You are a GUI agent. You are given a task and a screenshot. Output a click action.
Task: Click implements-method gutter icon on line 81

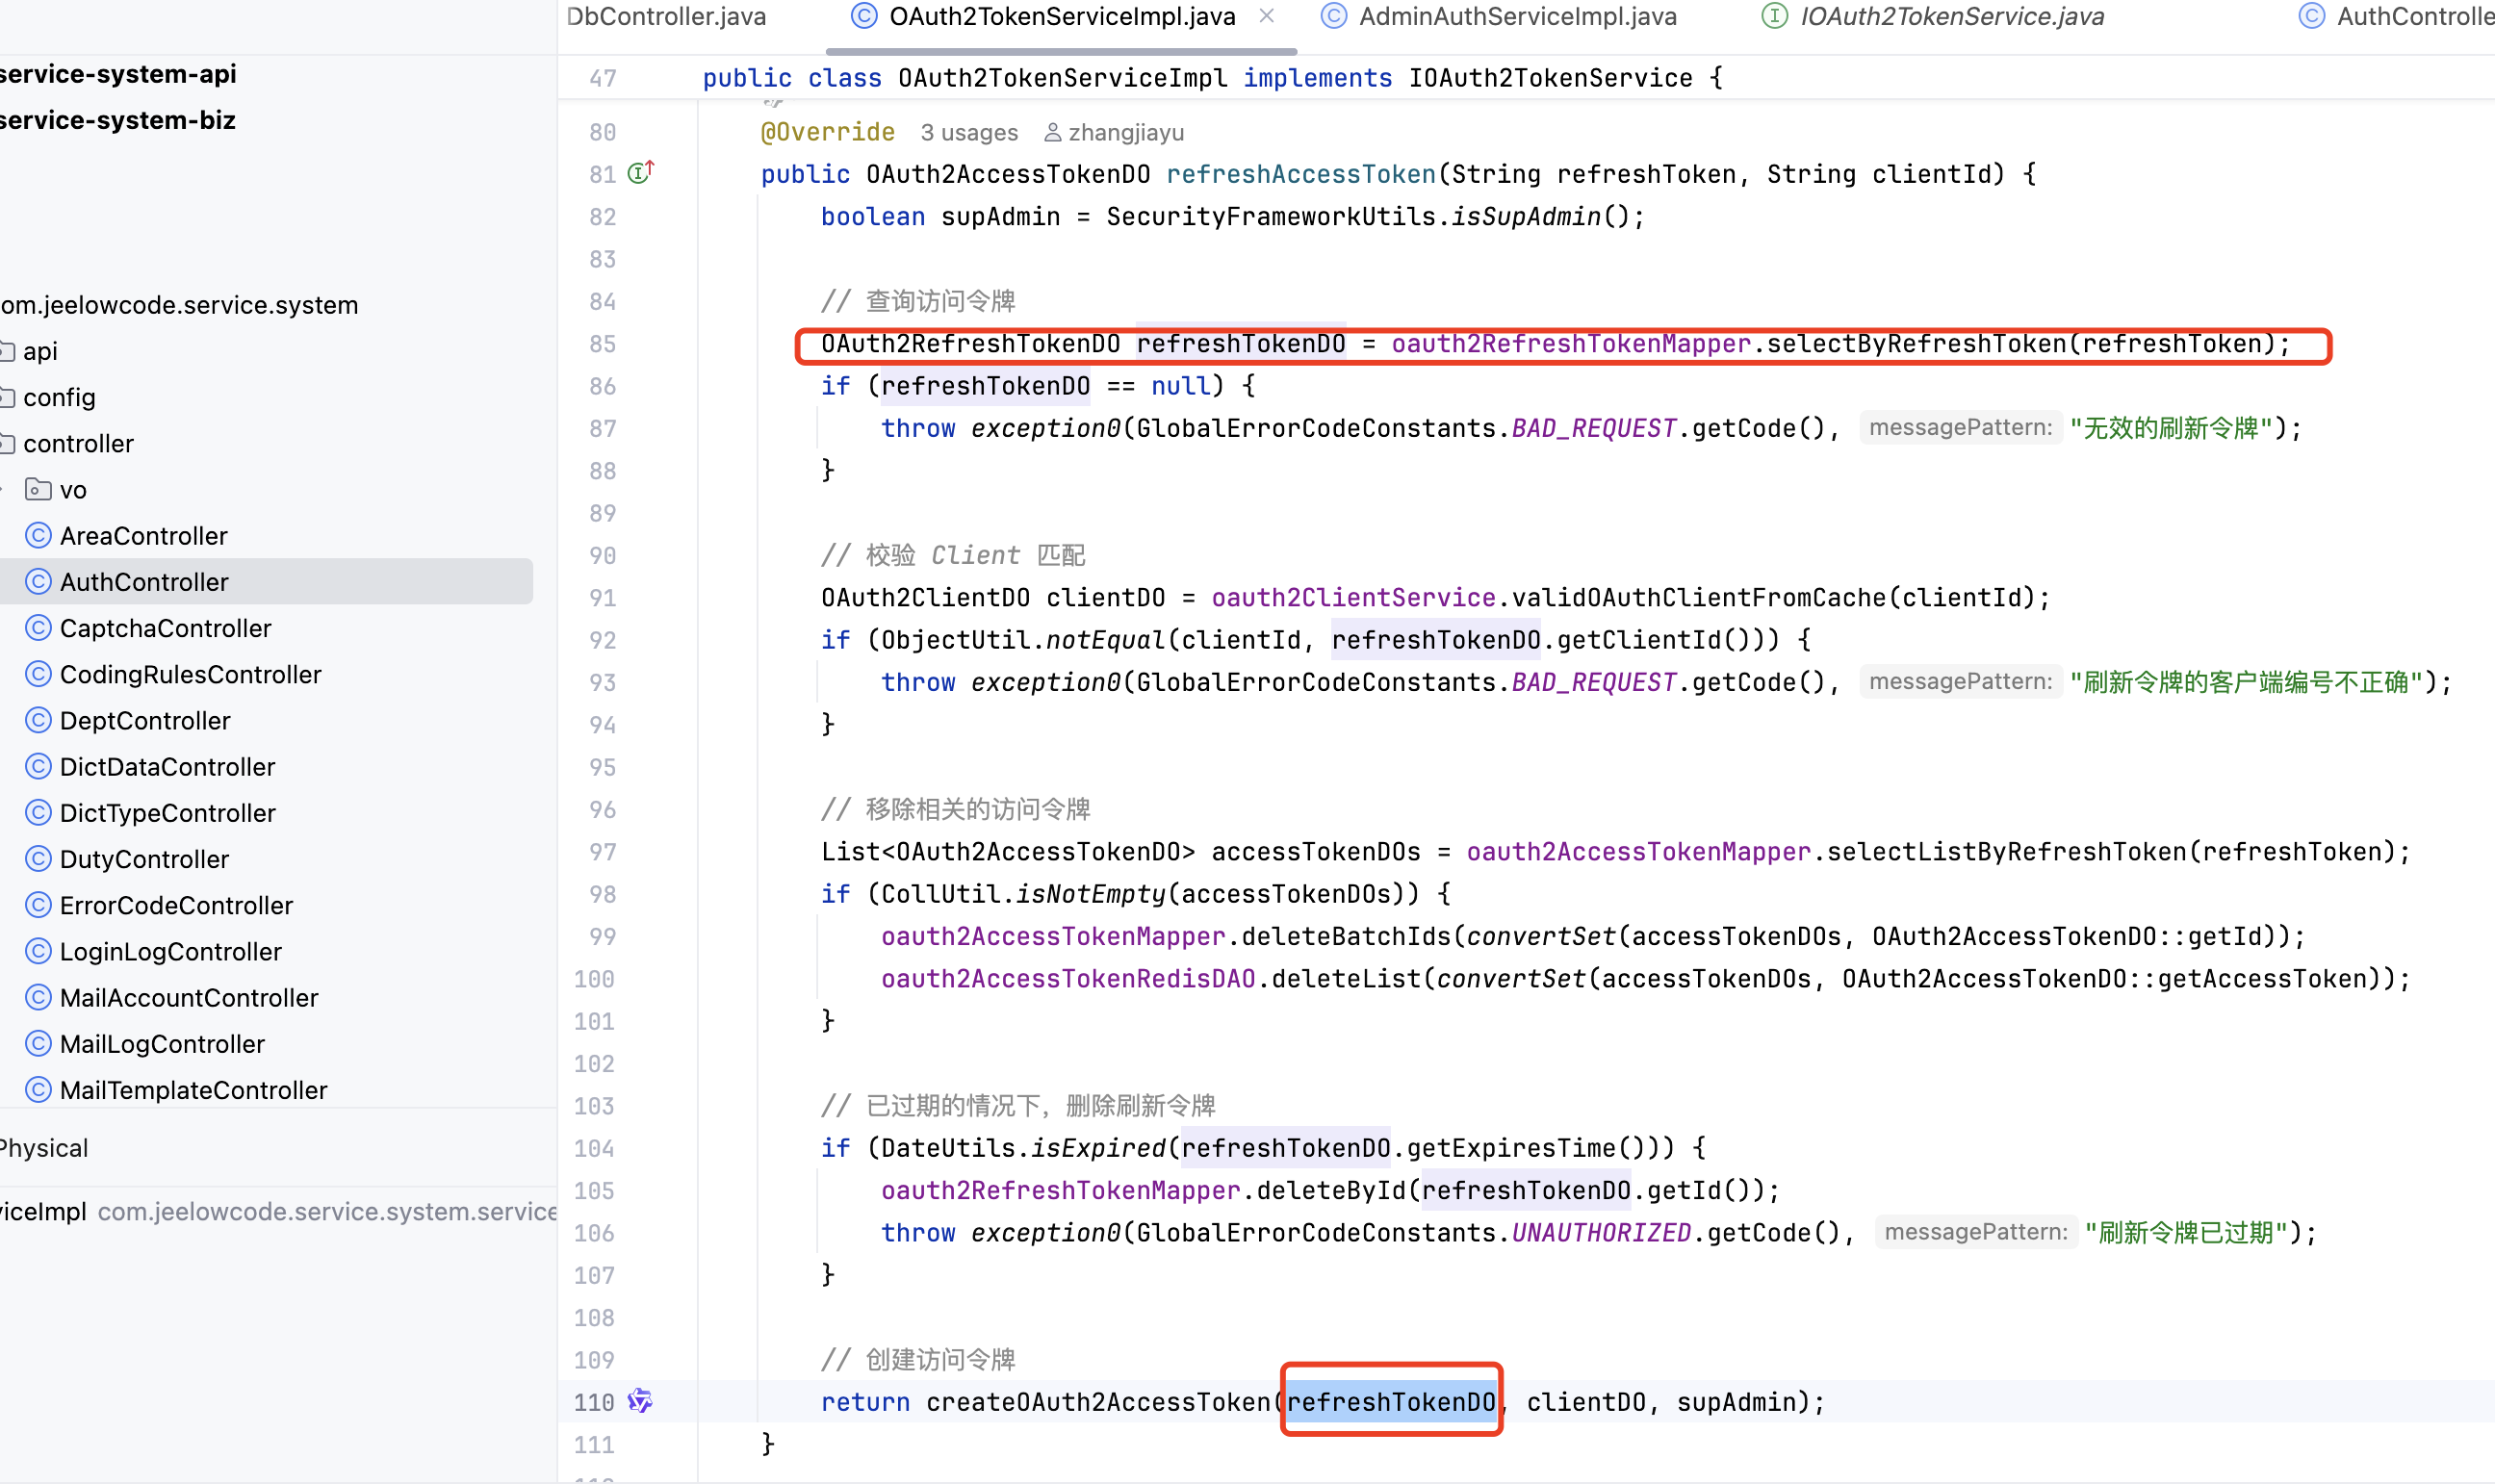pos(640,173)
